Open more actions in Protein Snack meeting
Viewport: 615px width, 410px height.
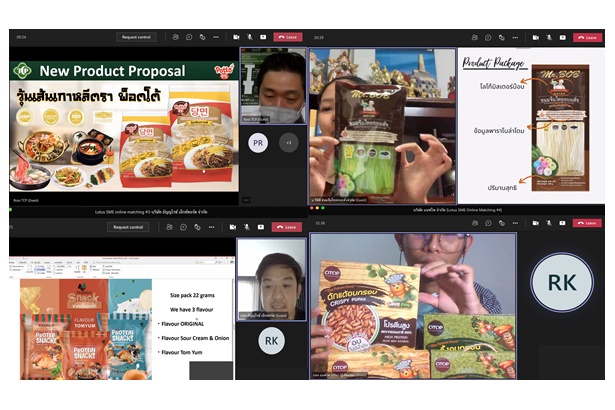click(211, 227)
